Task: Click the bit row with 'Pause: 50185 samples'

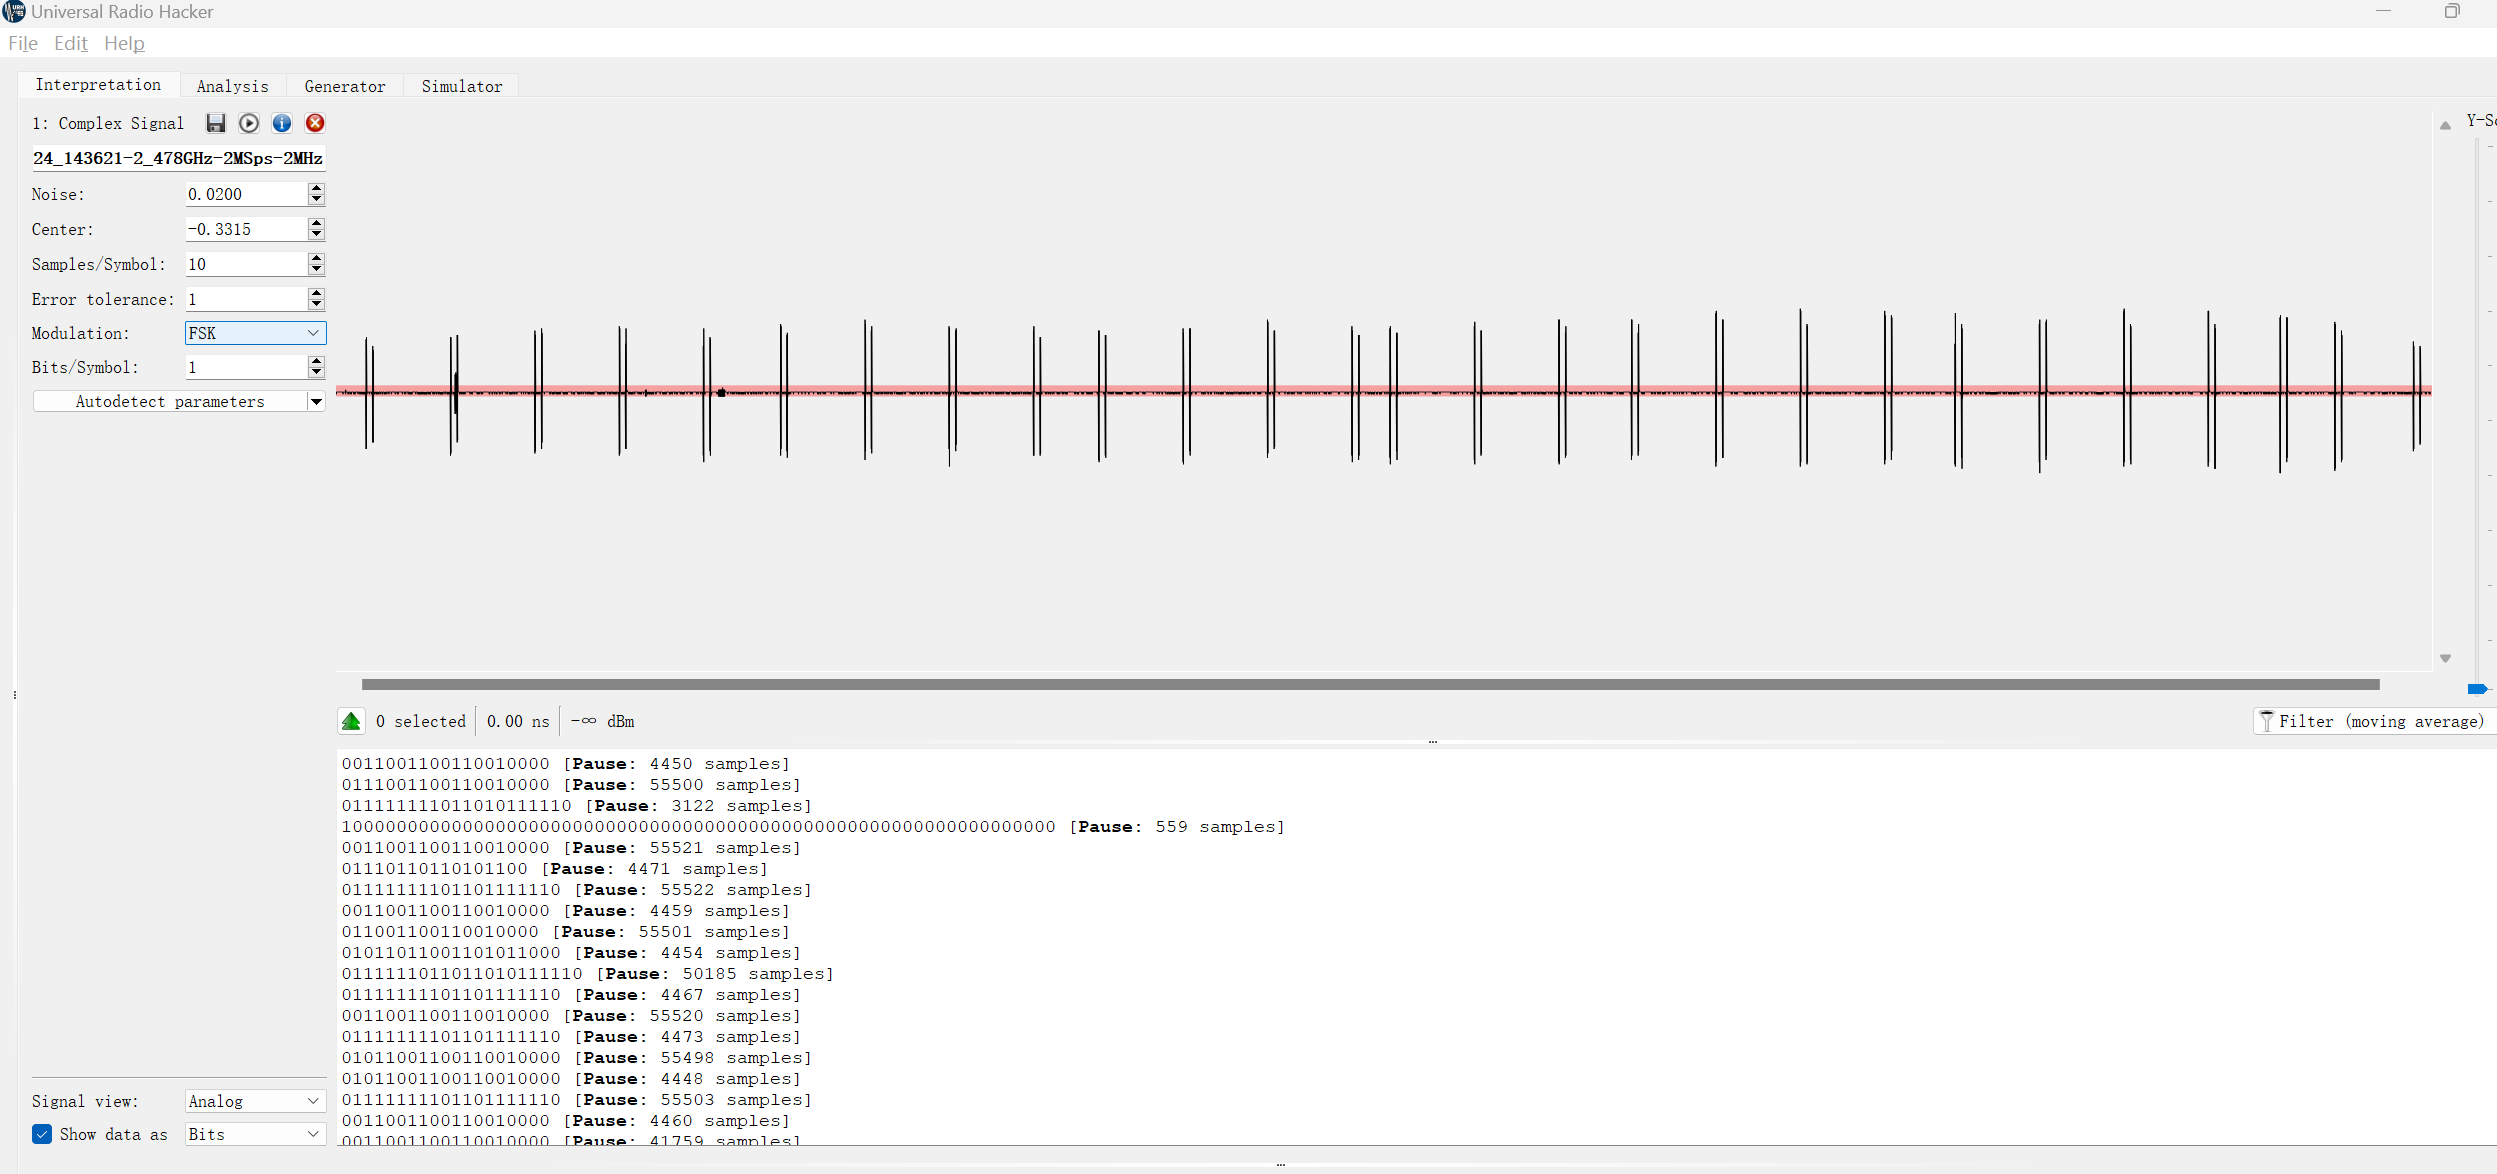Action: tap(588, 974)
